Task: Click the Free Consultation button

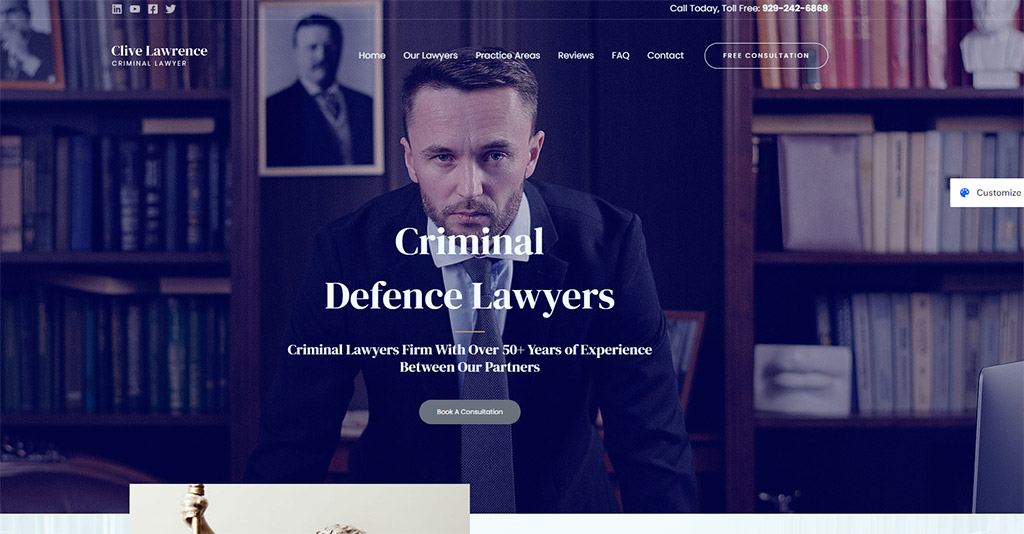Action: (x=766, y=55)
